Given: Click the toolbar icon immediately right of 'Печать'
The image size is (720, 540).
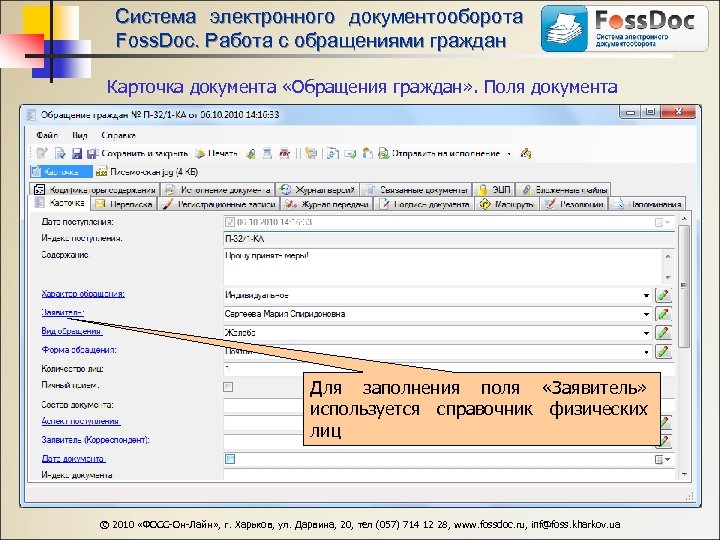Looking at the screenshot, I should click(250, 153).
